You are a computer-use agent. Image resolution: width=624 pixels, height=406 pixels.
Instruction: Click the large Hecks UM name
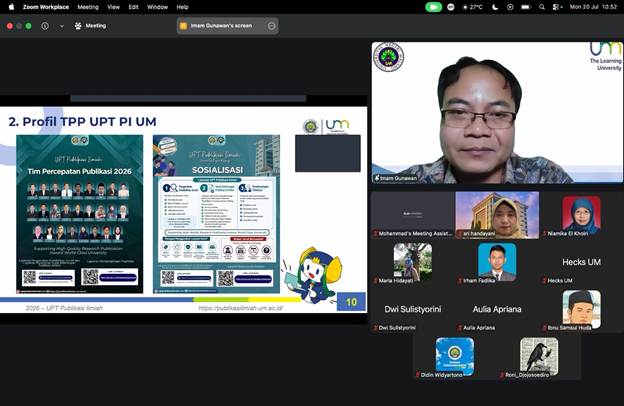click(x=581, y=262)
